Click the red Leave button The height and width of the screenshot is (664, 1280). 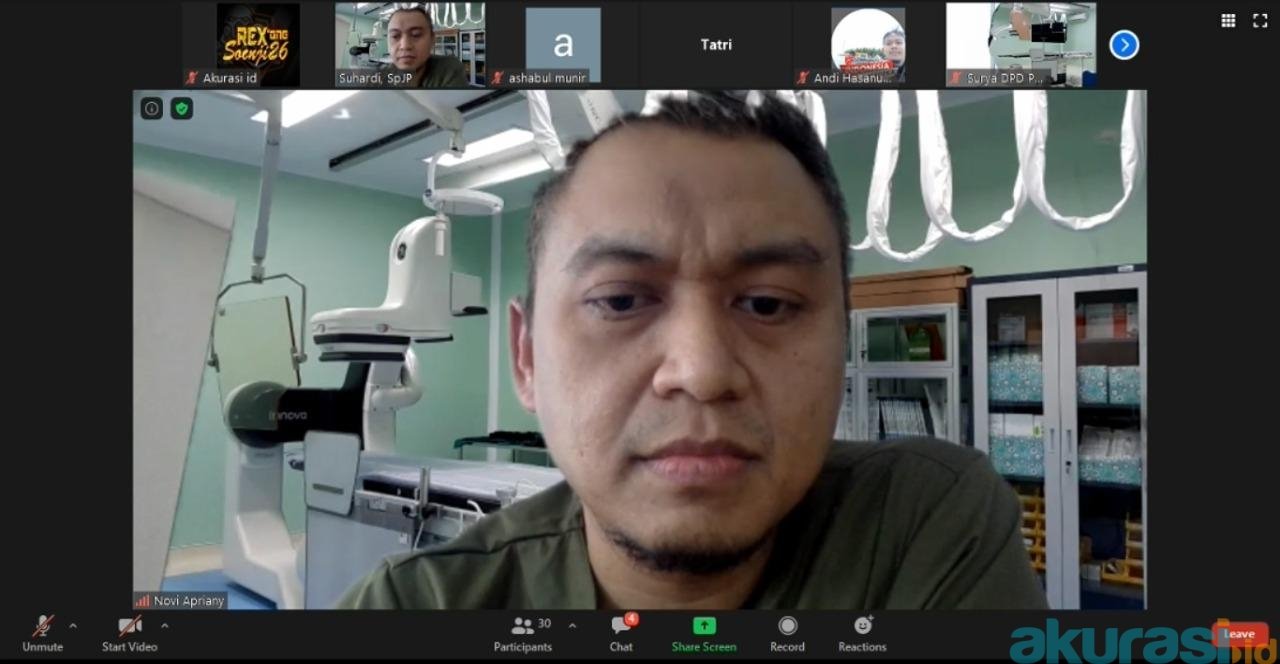click(x=1239, y=633)
